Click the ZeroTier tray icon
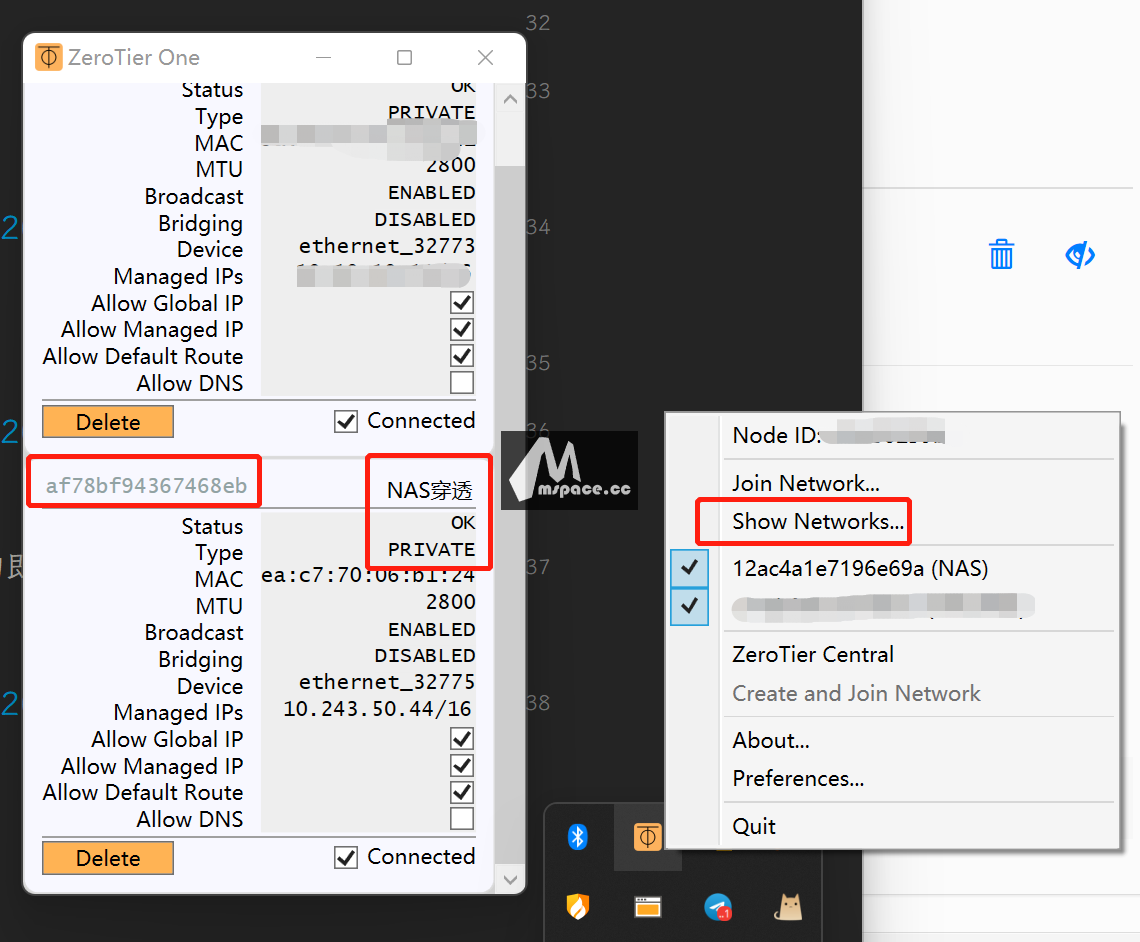Screen dimensions: 1140x942 click(x=647, y=837)
